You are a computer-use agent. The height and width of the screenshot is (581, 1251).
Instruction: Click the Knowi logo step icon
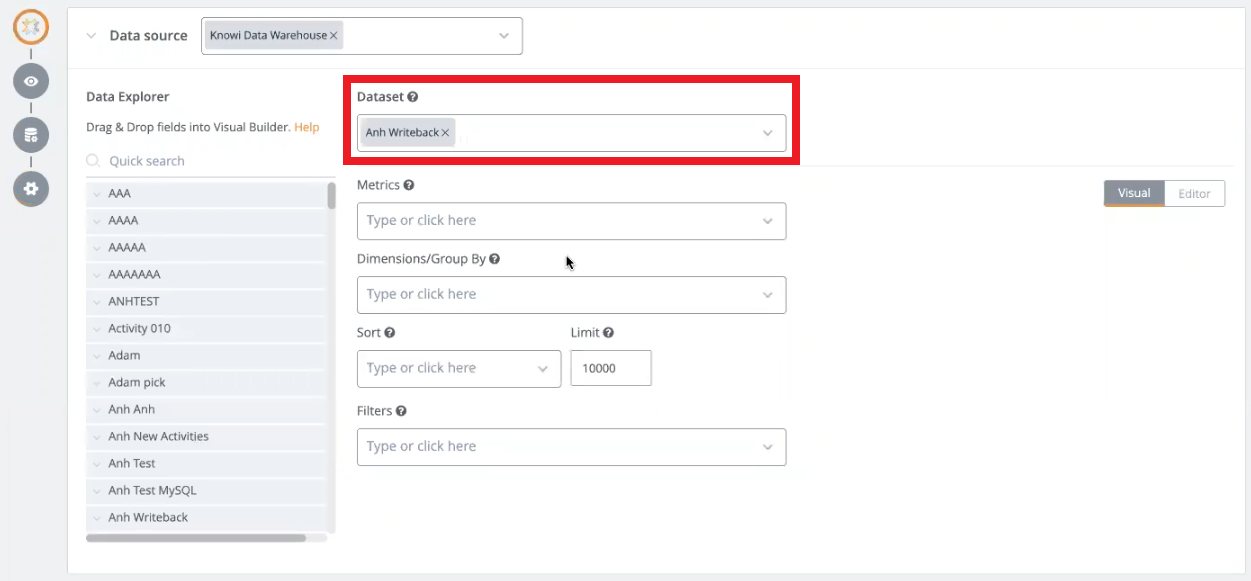tap(31, 27)
